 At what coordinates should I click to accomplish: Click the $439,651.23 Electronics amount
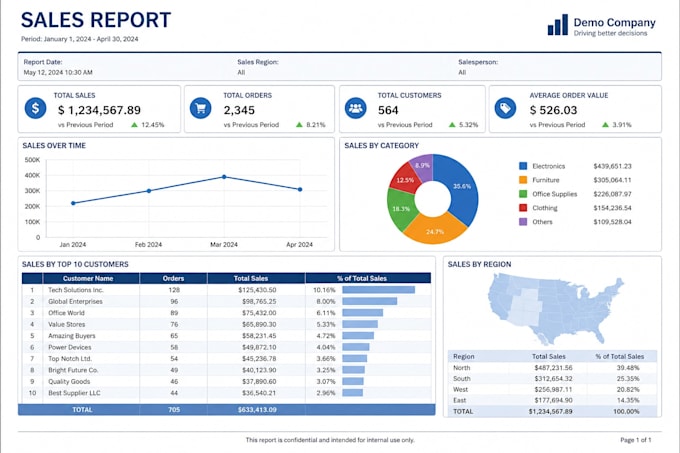(x=612, y=166)
